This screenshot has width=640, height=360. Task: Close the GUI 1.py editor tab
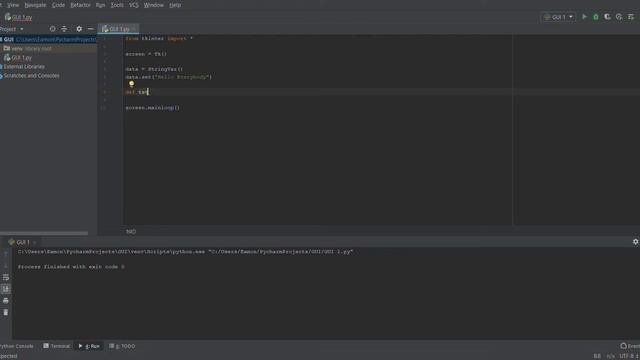coord(134,29)
